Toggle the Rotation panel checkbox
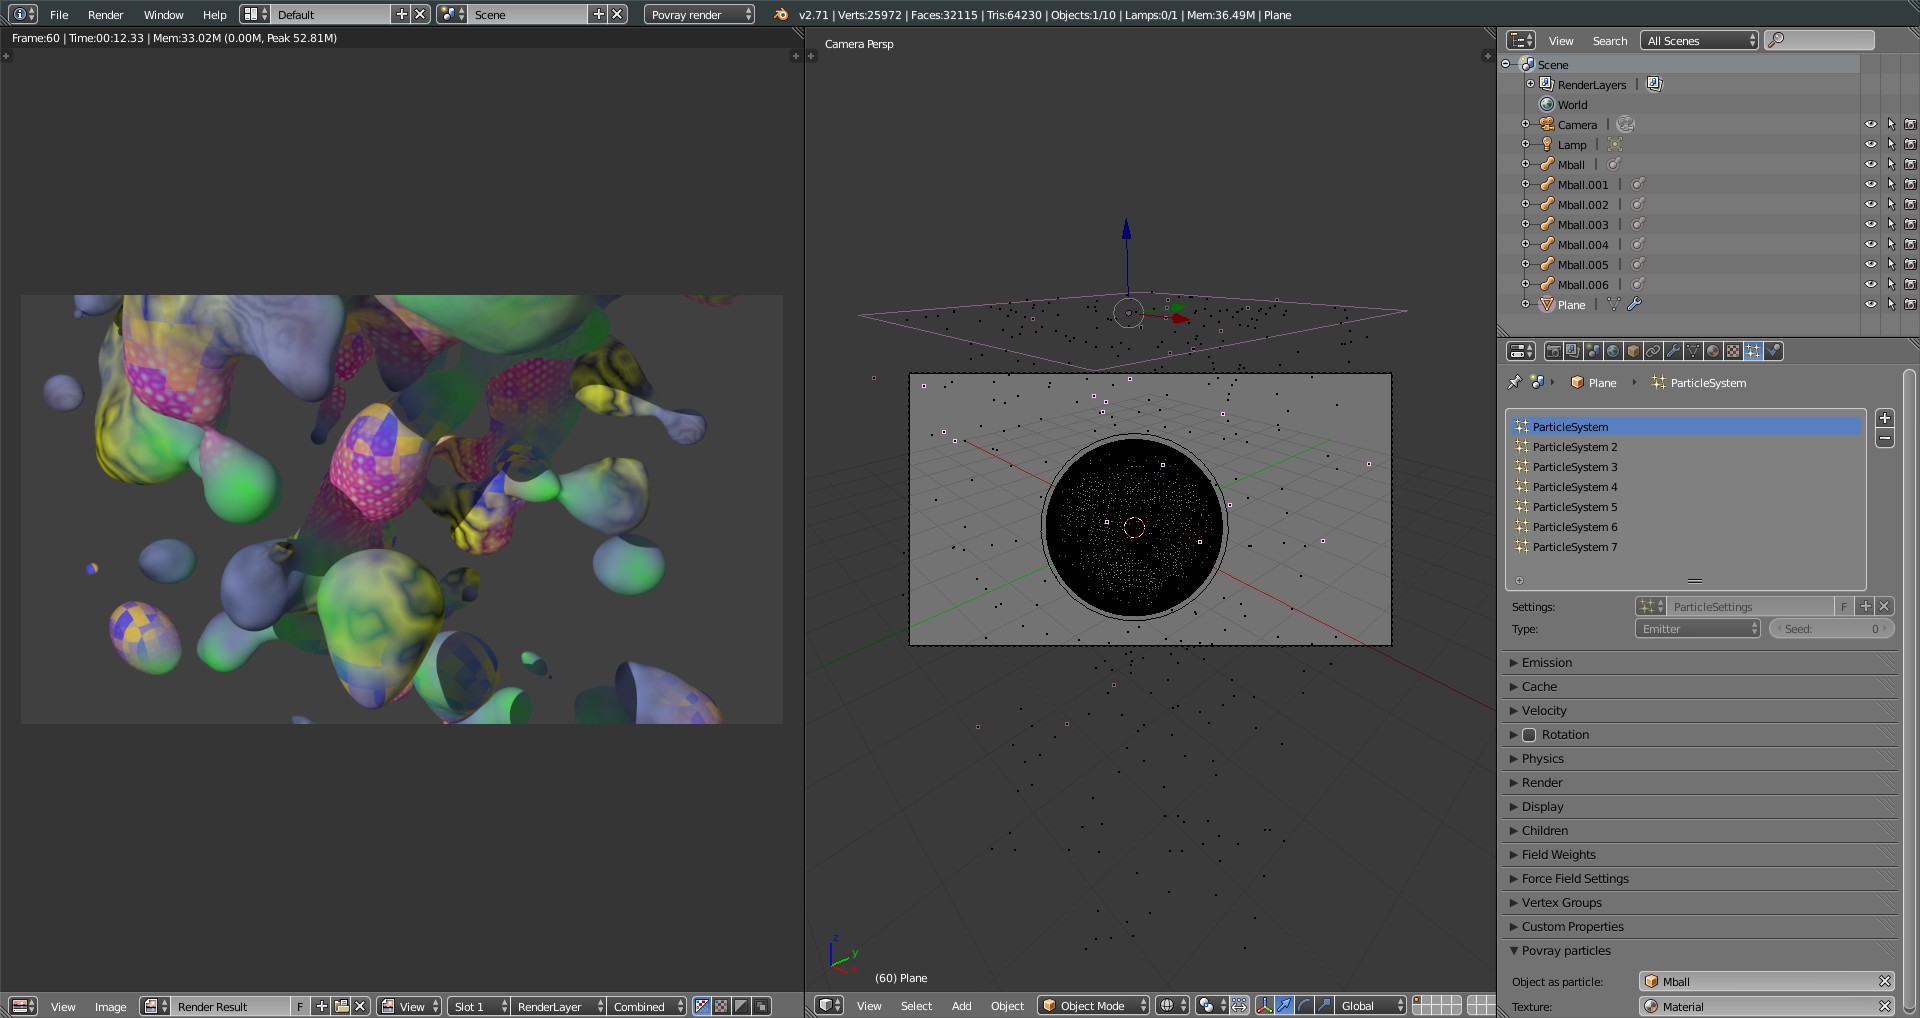 pos(1529,735)
